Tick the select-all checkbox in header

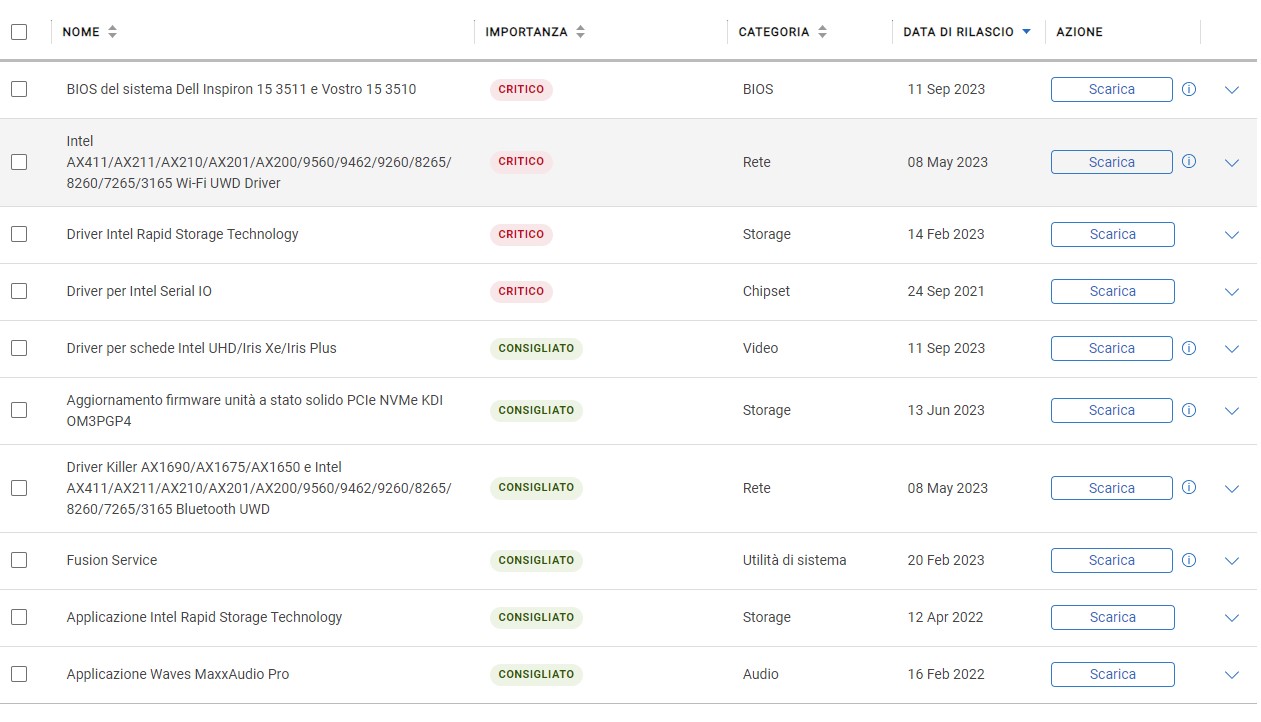click(19, 32)
